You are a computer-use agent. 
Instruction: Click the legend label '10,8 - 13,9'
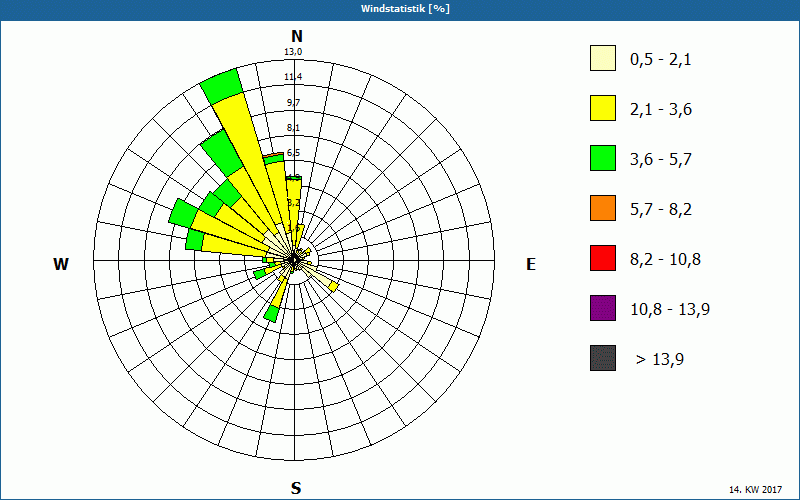670,310
